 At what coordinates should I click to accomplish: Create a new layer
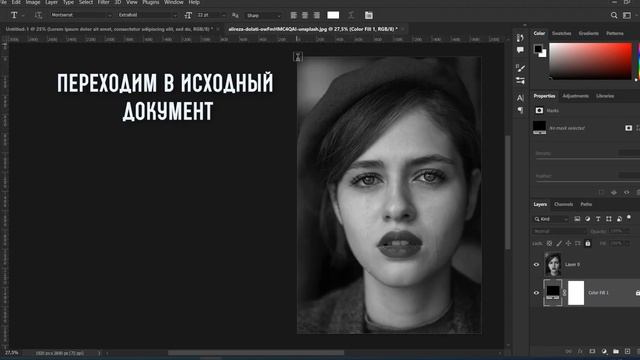point(627,351)
